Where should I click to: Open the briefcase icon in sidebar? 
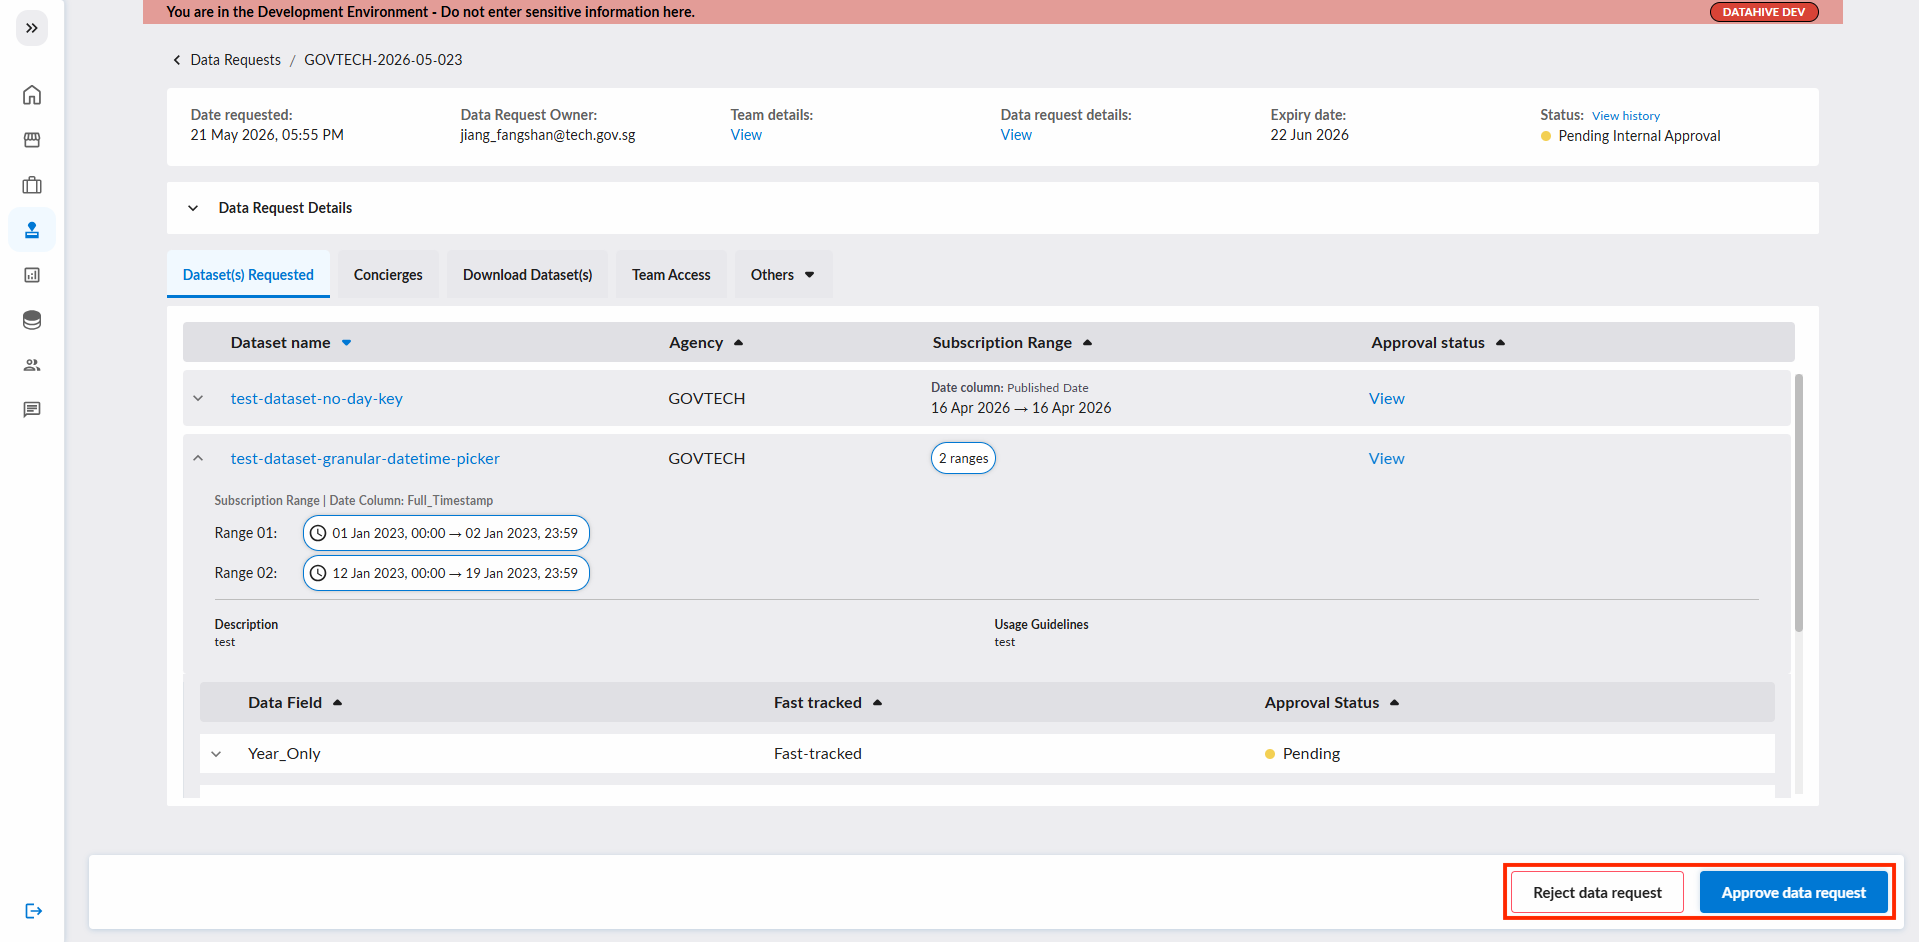(x=32, y=185)
